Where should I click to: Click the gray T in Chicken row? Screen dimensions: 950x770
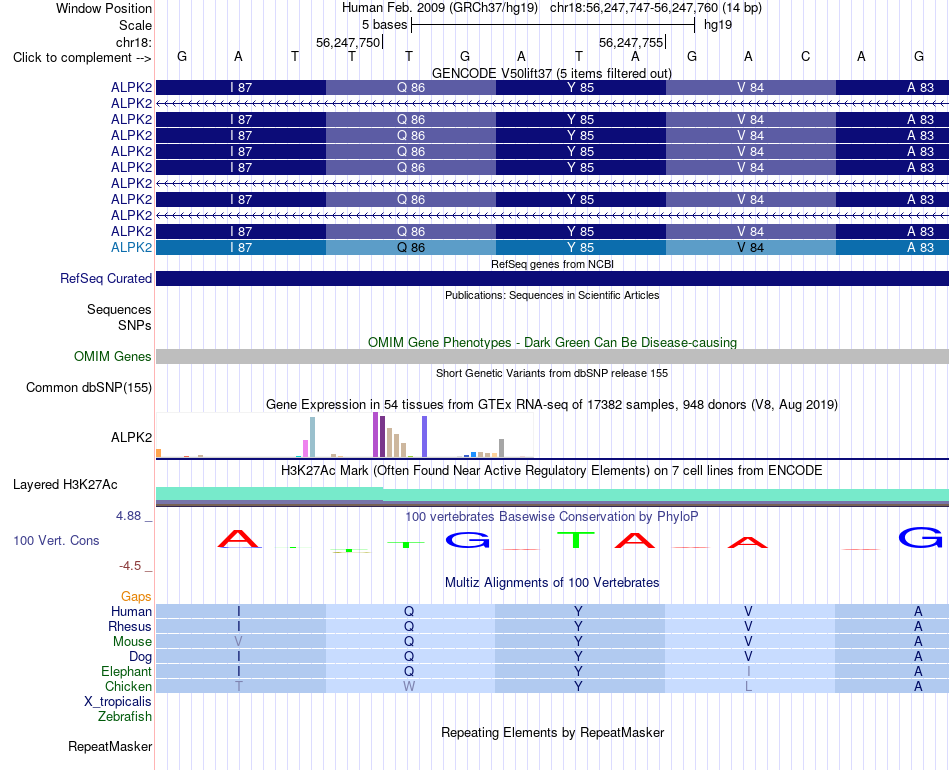pyautogui.click(x=239, y=686)
